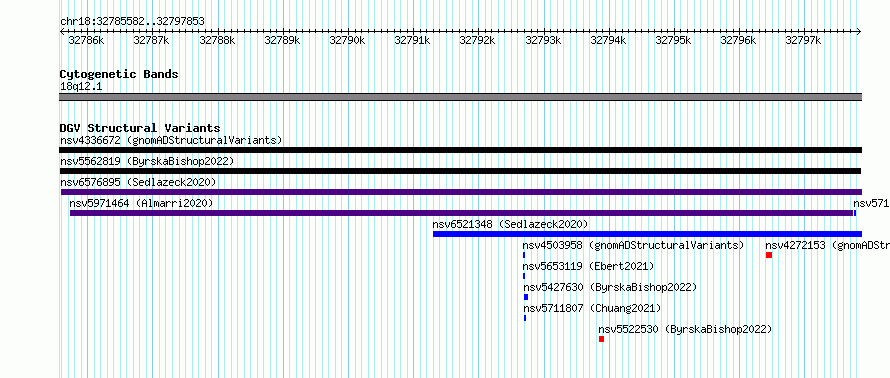
Task: Select the nsv6576895 purple variant bar
Action: (x=460, y=192)
